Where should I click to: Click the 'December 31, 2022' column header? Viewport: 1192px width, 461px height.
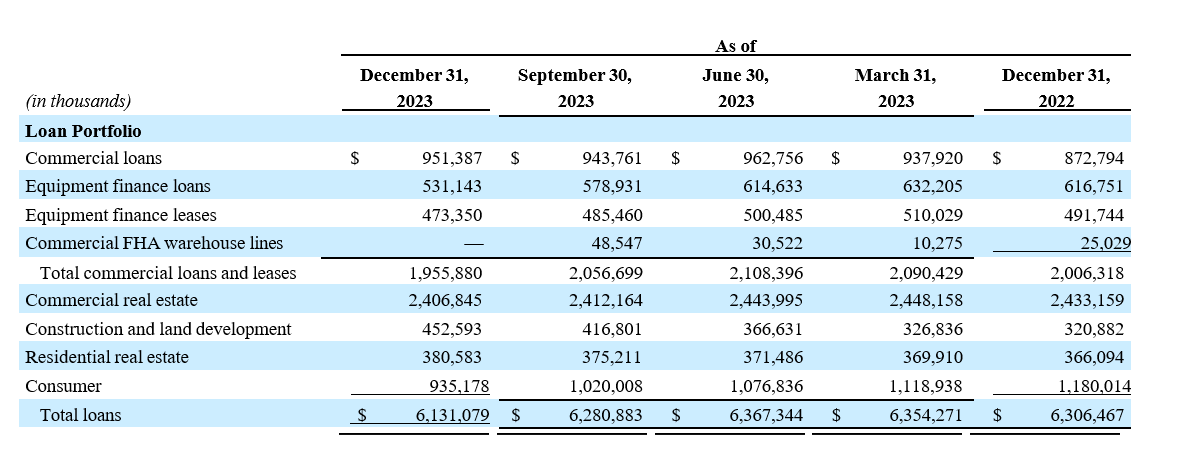1056,88
